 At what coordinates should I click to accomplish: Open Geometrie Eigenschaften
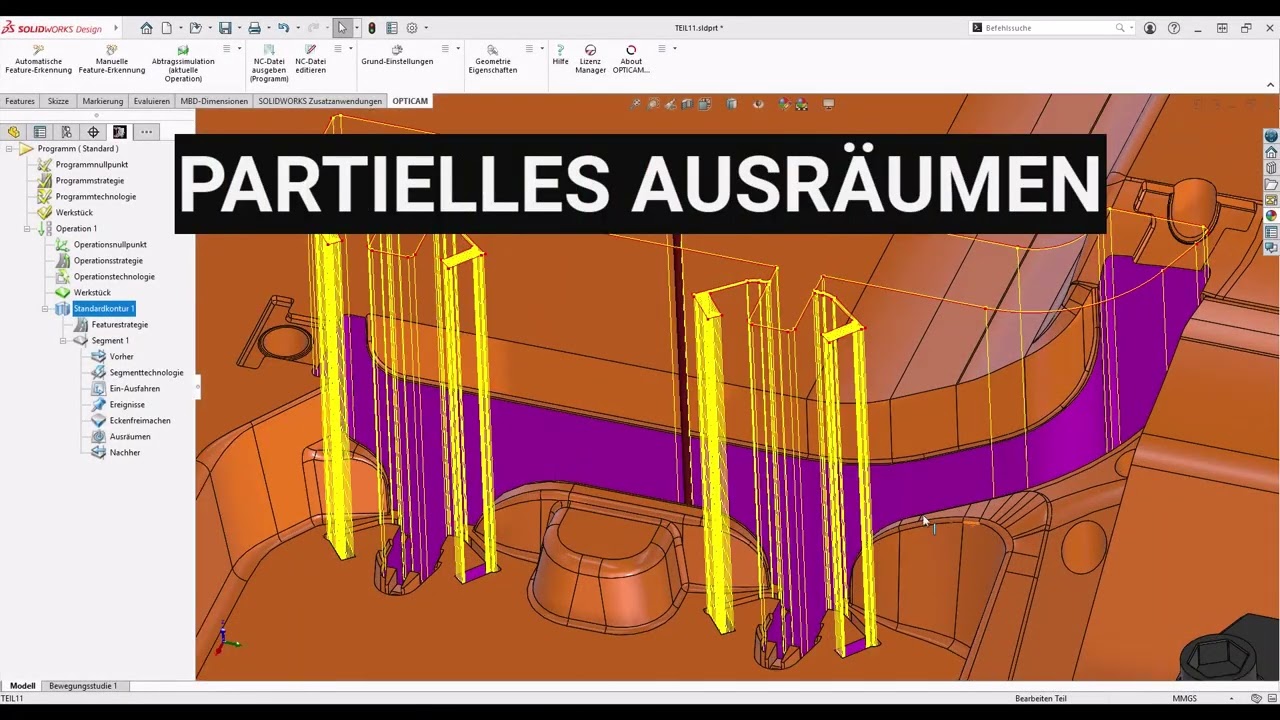pyautogui.click(x=492, y=59)
